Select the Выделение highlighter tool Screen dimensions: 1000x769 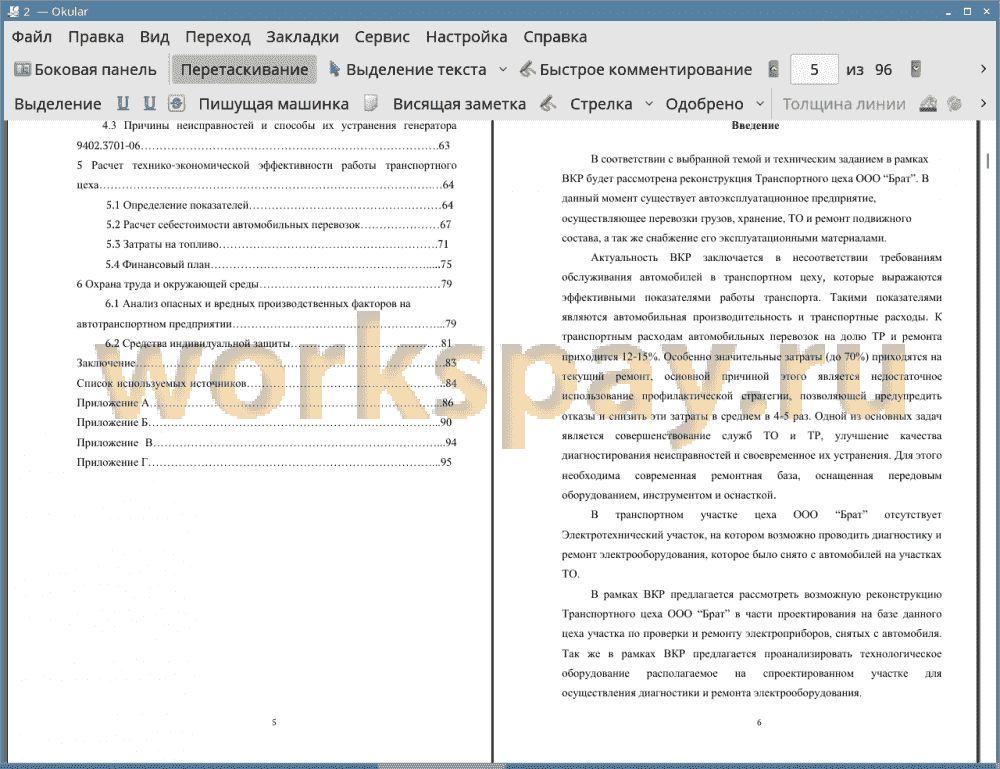click(x=57, y=104)
